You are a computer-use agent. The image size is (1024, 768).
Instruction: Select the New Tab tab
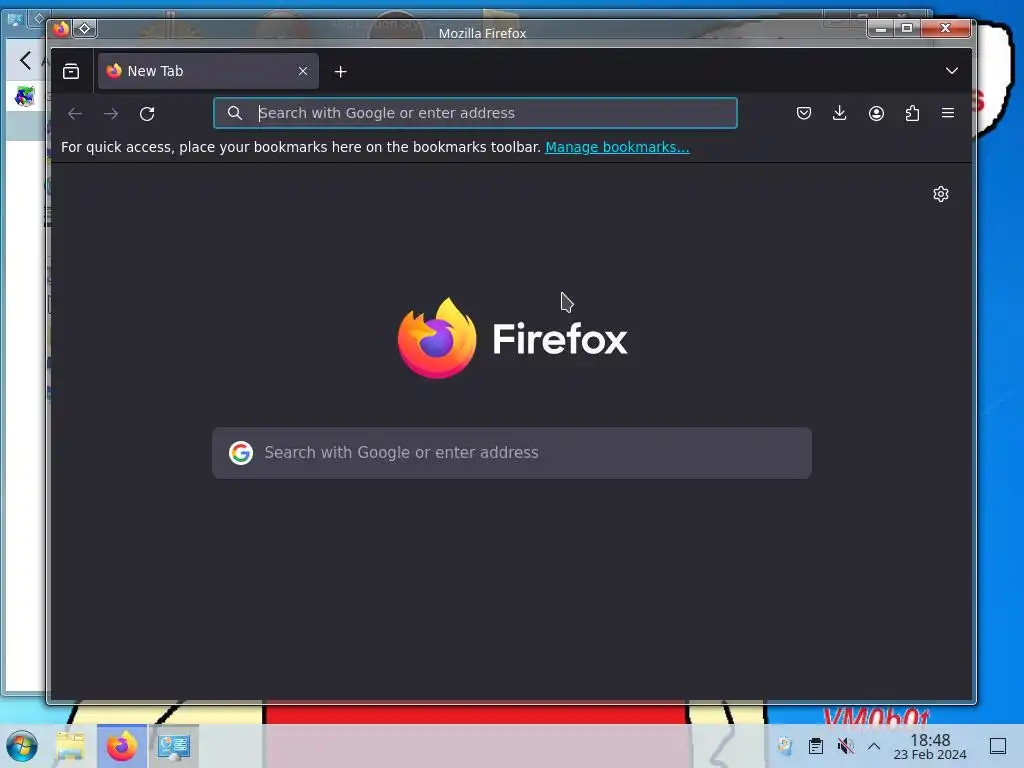[x=208, y=71]
